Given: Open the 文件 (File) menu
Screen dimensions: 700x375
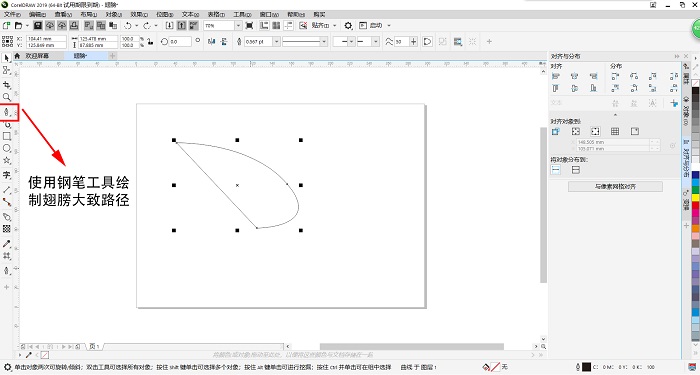Looking at the screenshot, I should pyautogui.click(x=12, y=14).
